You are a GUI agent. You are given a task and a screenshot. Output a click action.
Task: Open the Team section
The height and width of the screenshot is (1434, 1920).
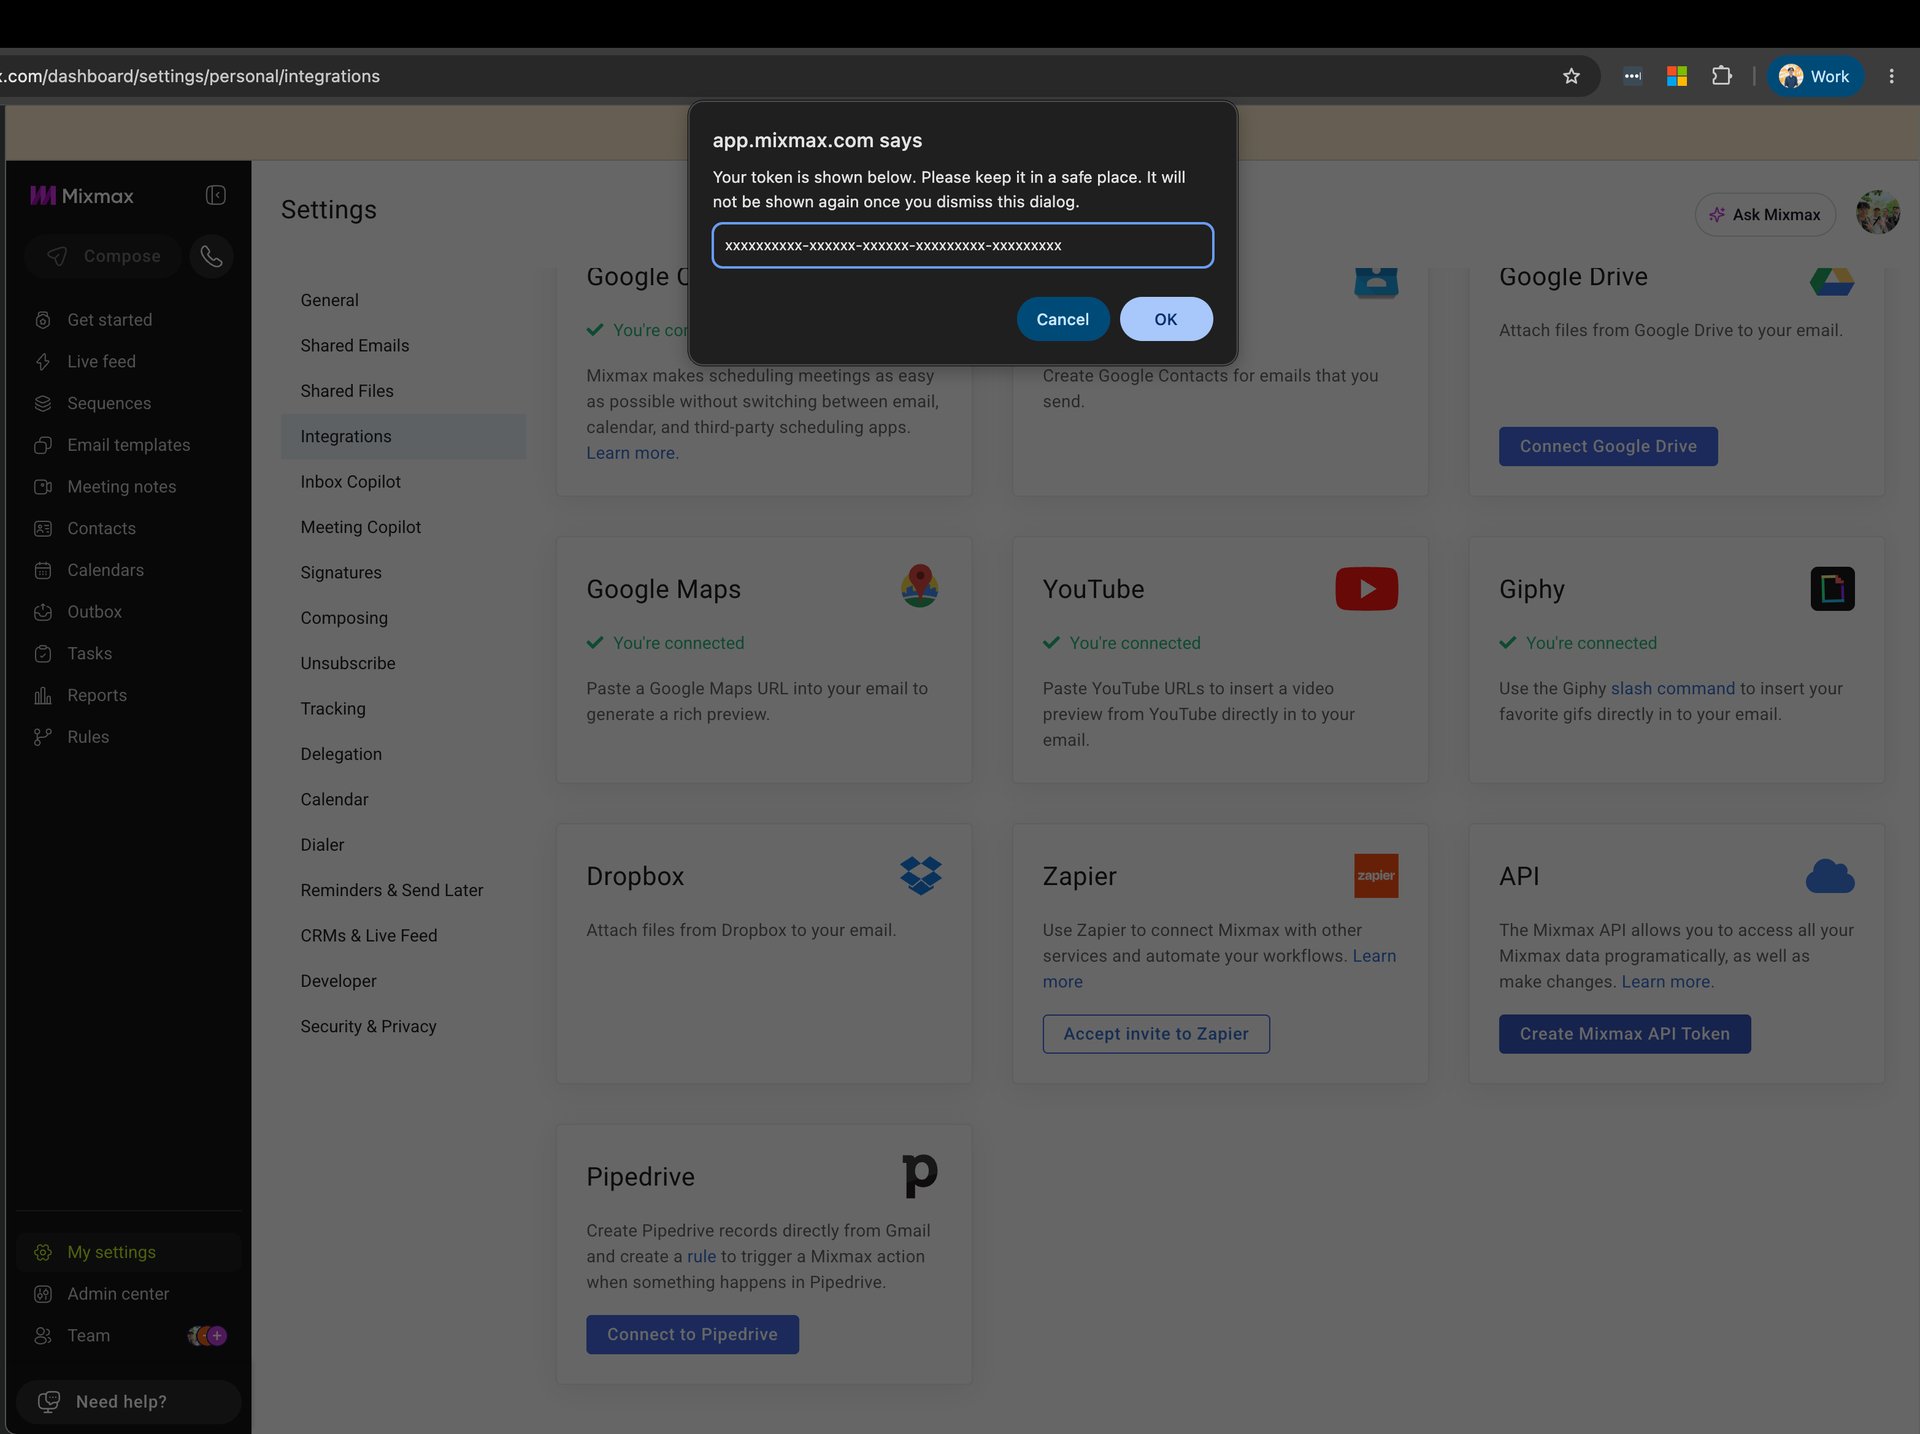coord(88,1336)
